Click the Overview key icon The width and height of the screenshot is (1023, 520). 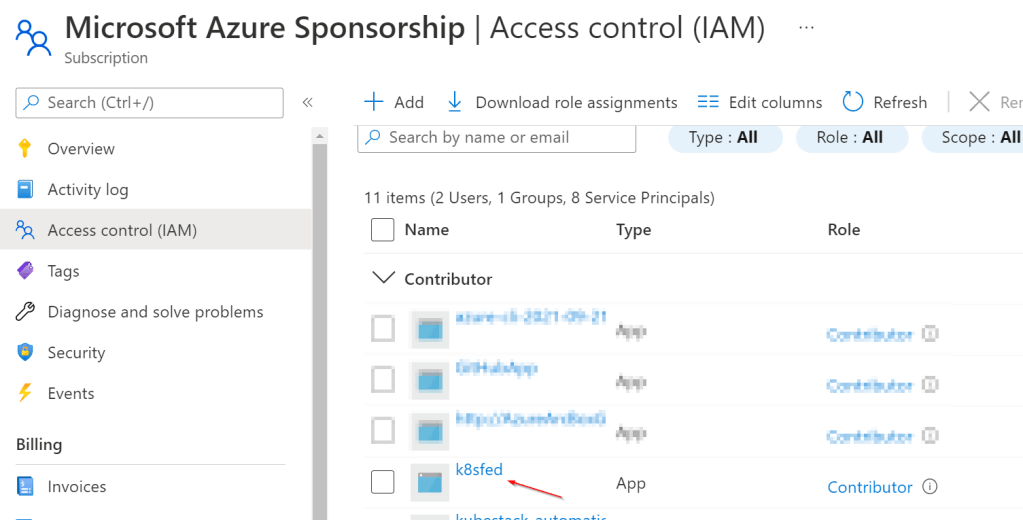click(x=26, y=149)
